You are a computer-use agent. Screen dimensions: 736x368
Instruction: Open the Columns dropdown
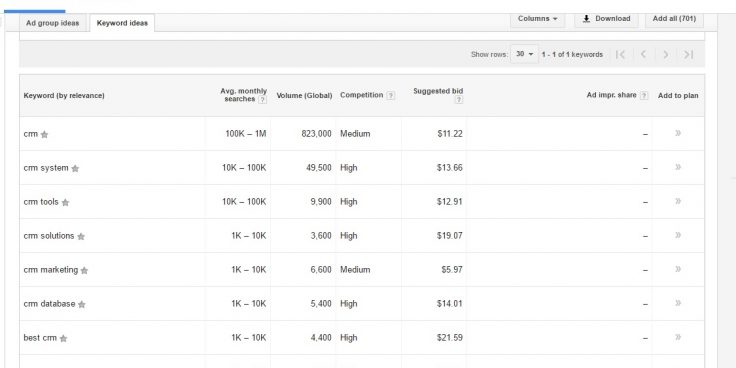537,19
